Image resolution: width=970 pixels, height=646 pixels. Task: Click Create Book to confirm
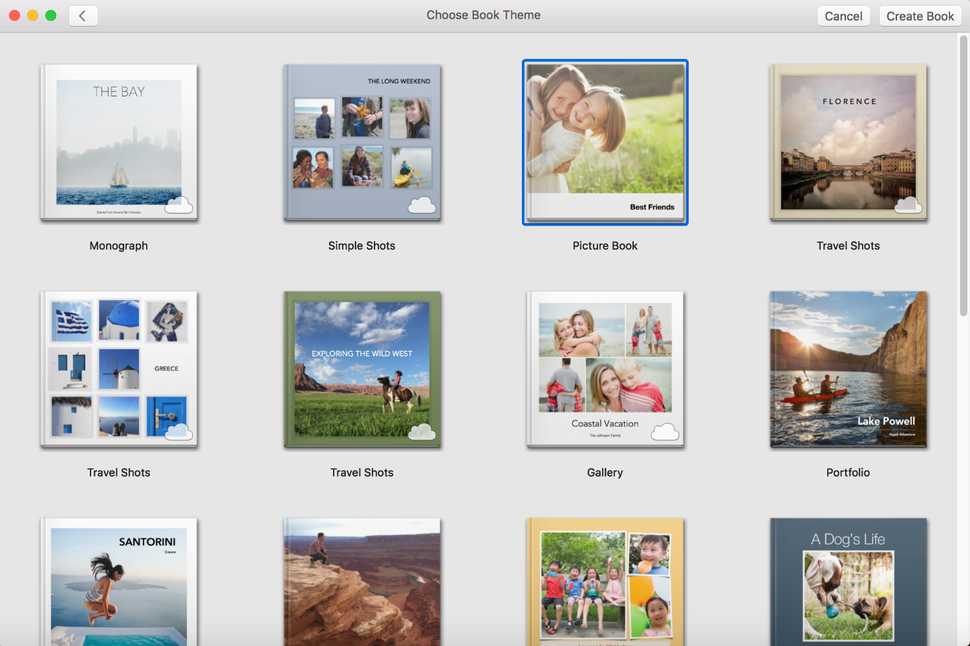pyautogui.click(x=919, y=15)
